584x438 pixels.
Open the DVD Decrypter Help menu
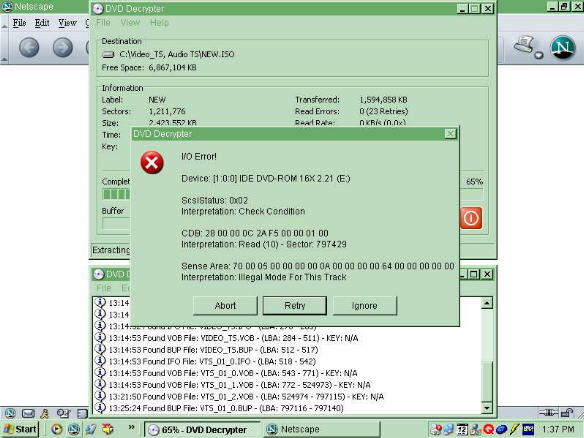coord(159,23)
